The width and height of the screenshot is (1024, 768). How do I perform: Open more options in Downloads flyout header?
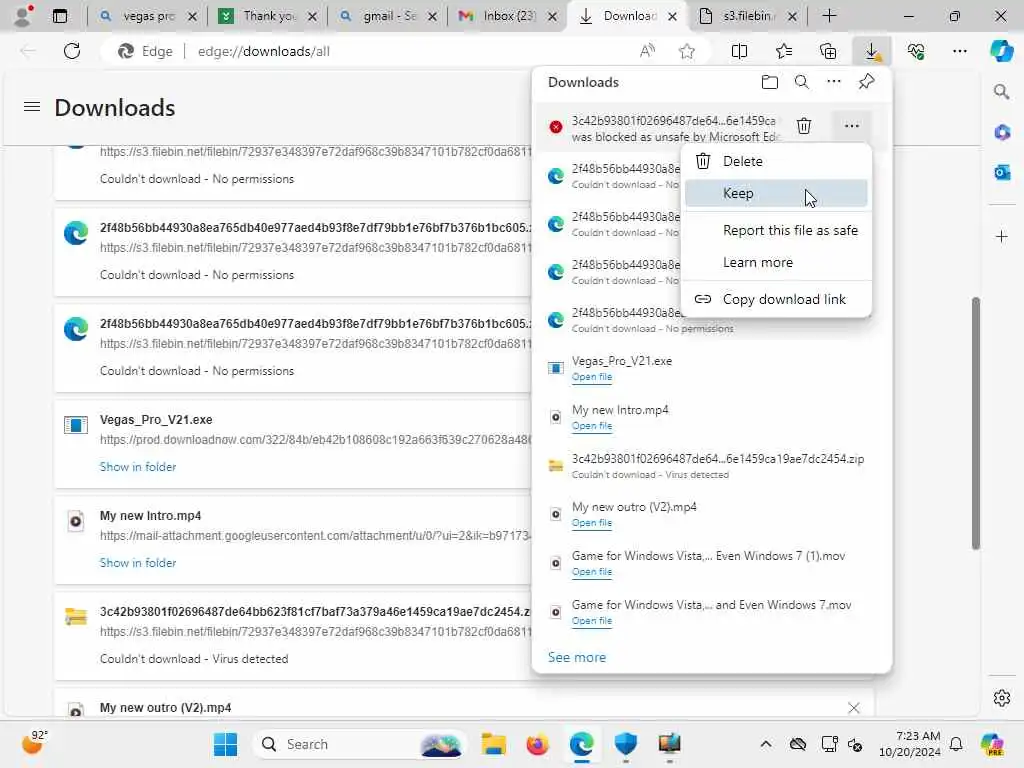tap(834, 82)
